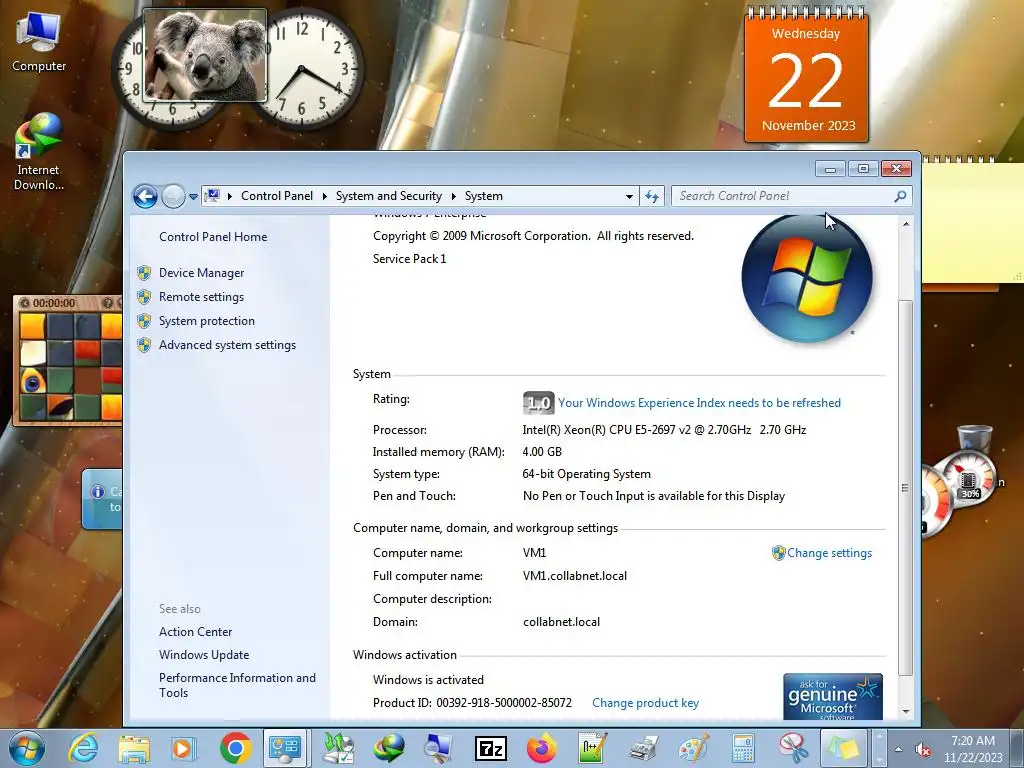Screen dimensions: 1024x768
Task: Launch Paint from the taskbar
Action: tap(694, 748)
